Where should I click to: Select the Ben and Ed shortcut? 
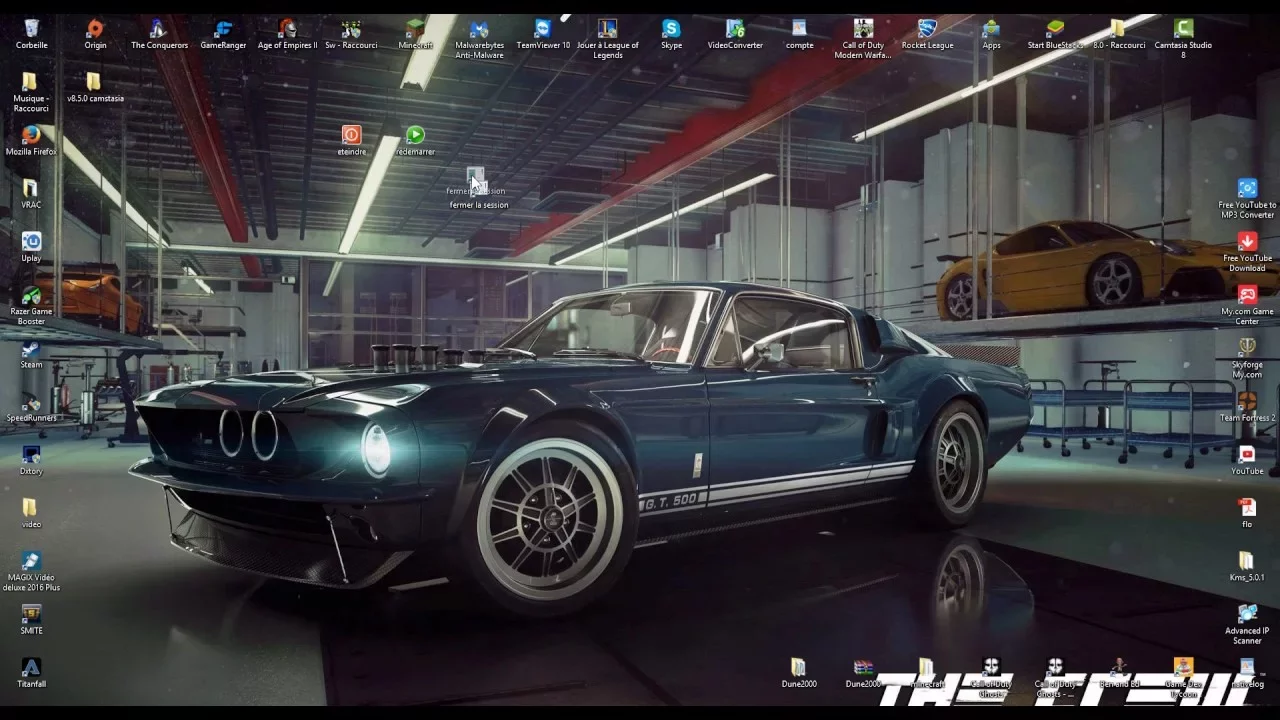coord(1119,667)
